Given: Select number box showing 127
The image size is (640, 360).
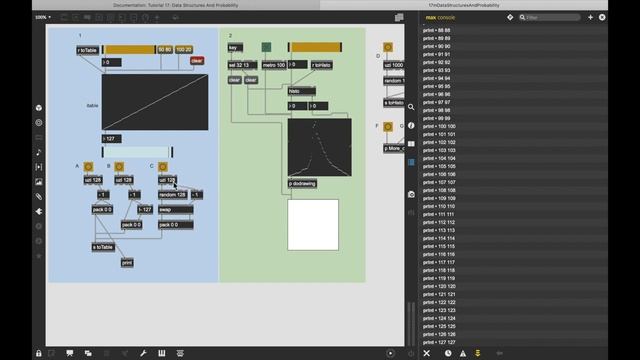Looking at the screenshot, I should [111, 139].
